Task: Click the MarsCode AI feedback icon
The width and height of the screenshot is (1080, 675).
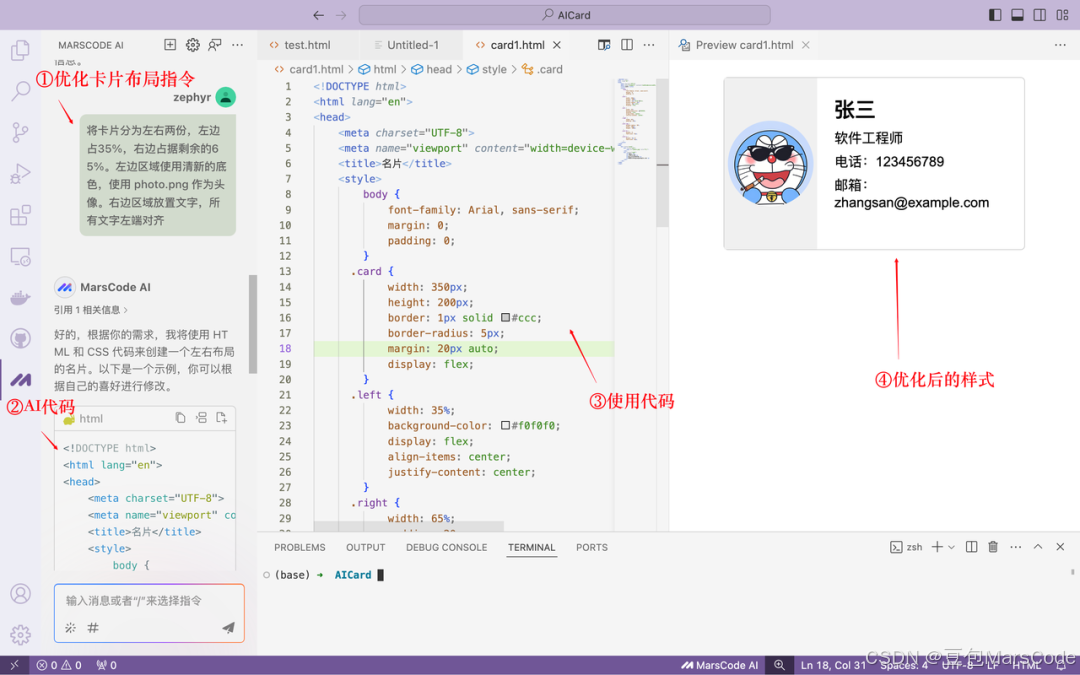Action: [x=215, y=45]
